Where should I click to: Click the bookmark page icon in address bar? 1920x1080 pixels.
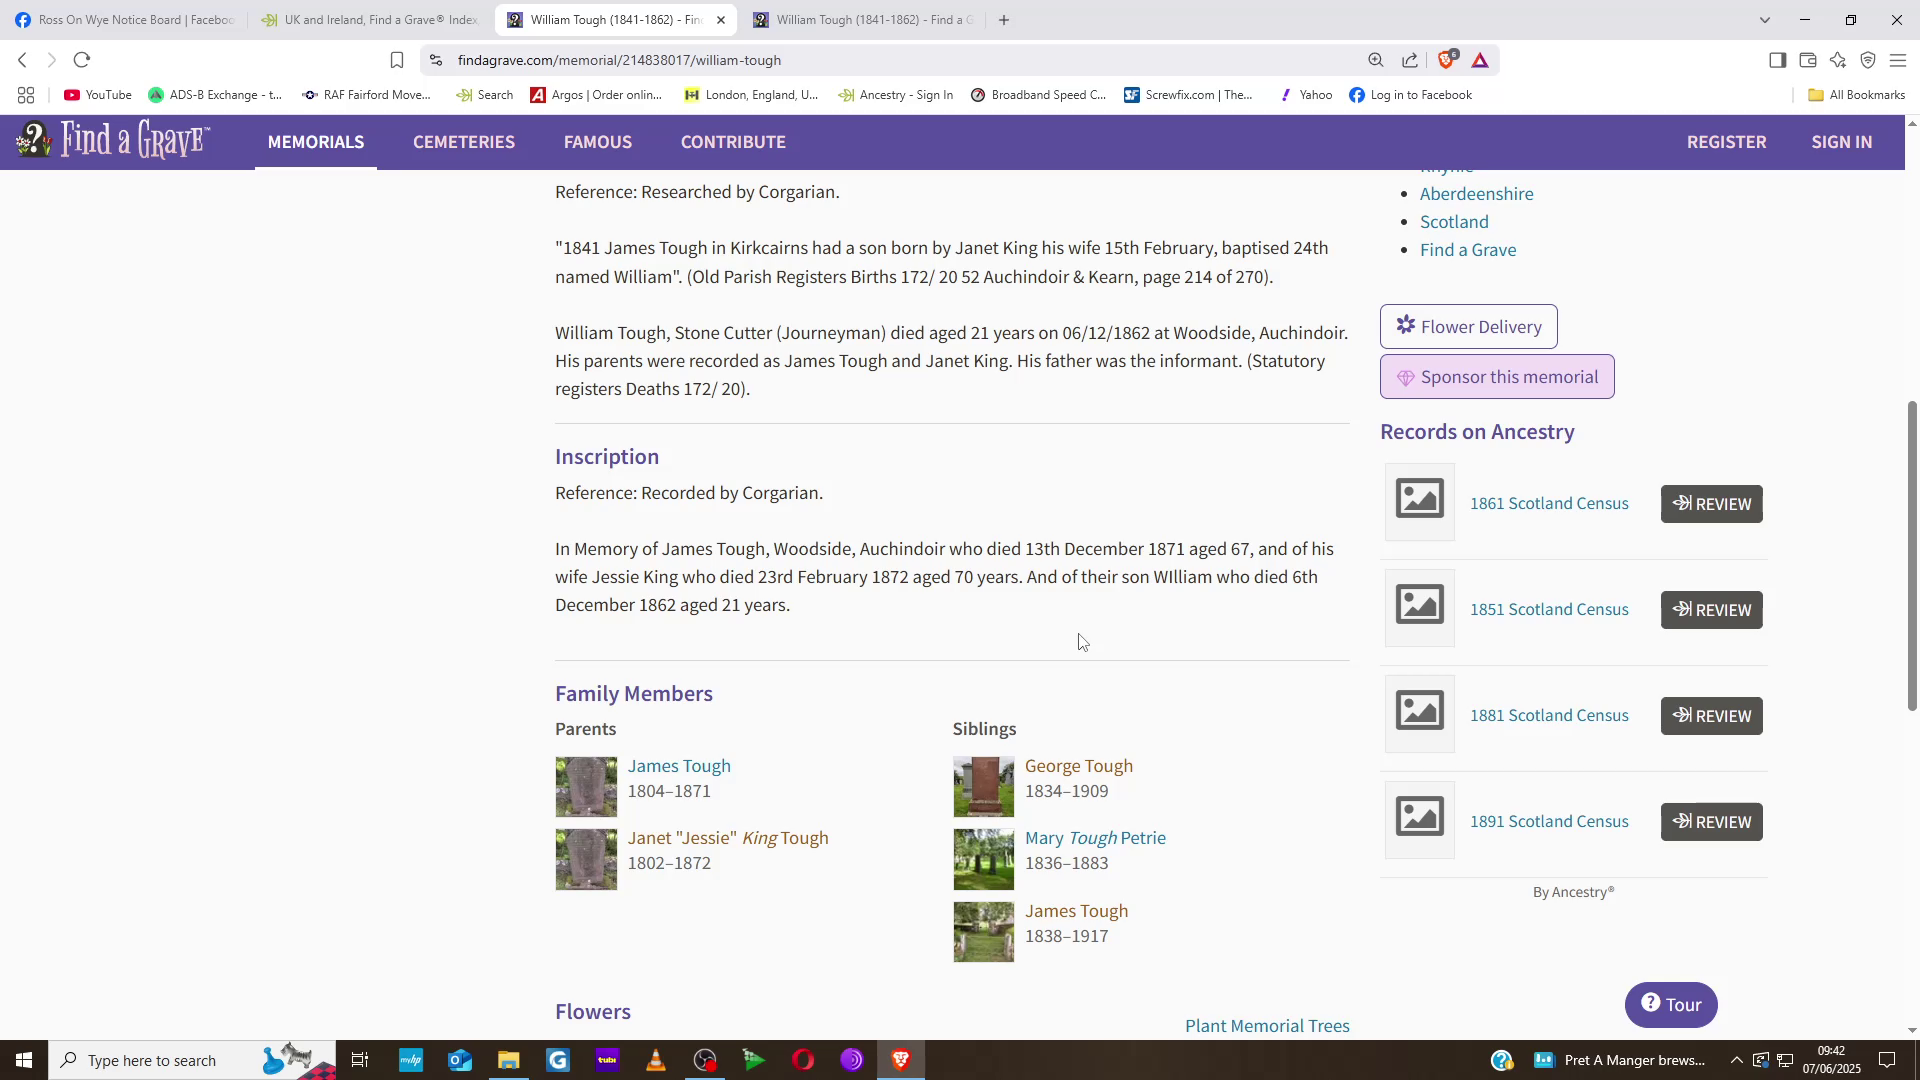[397, 60]
